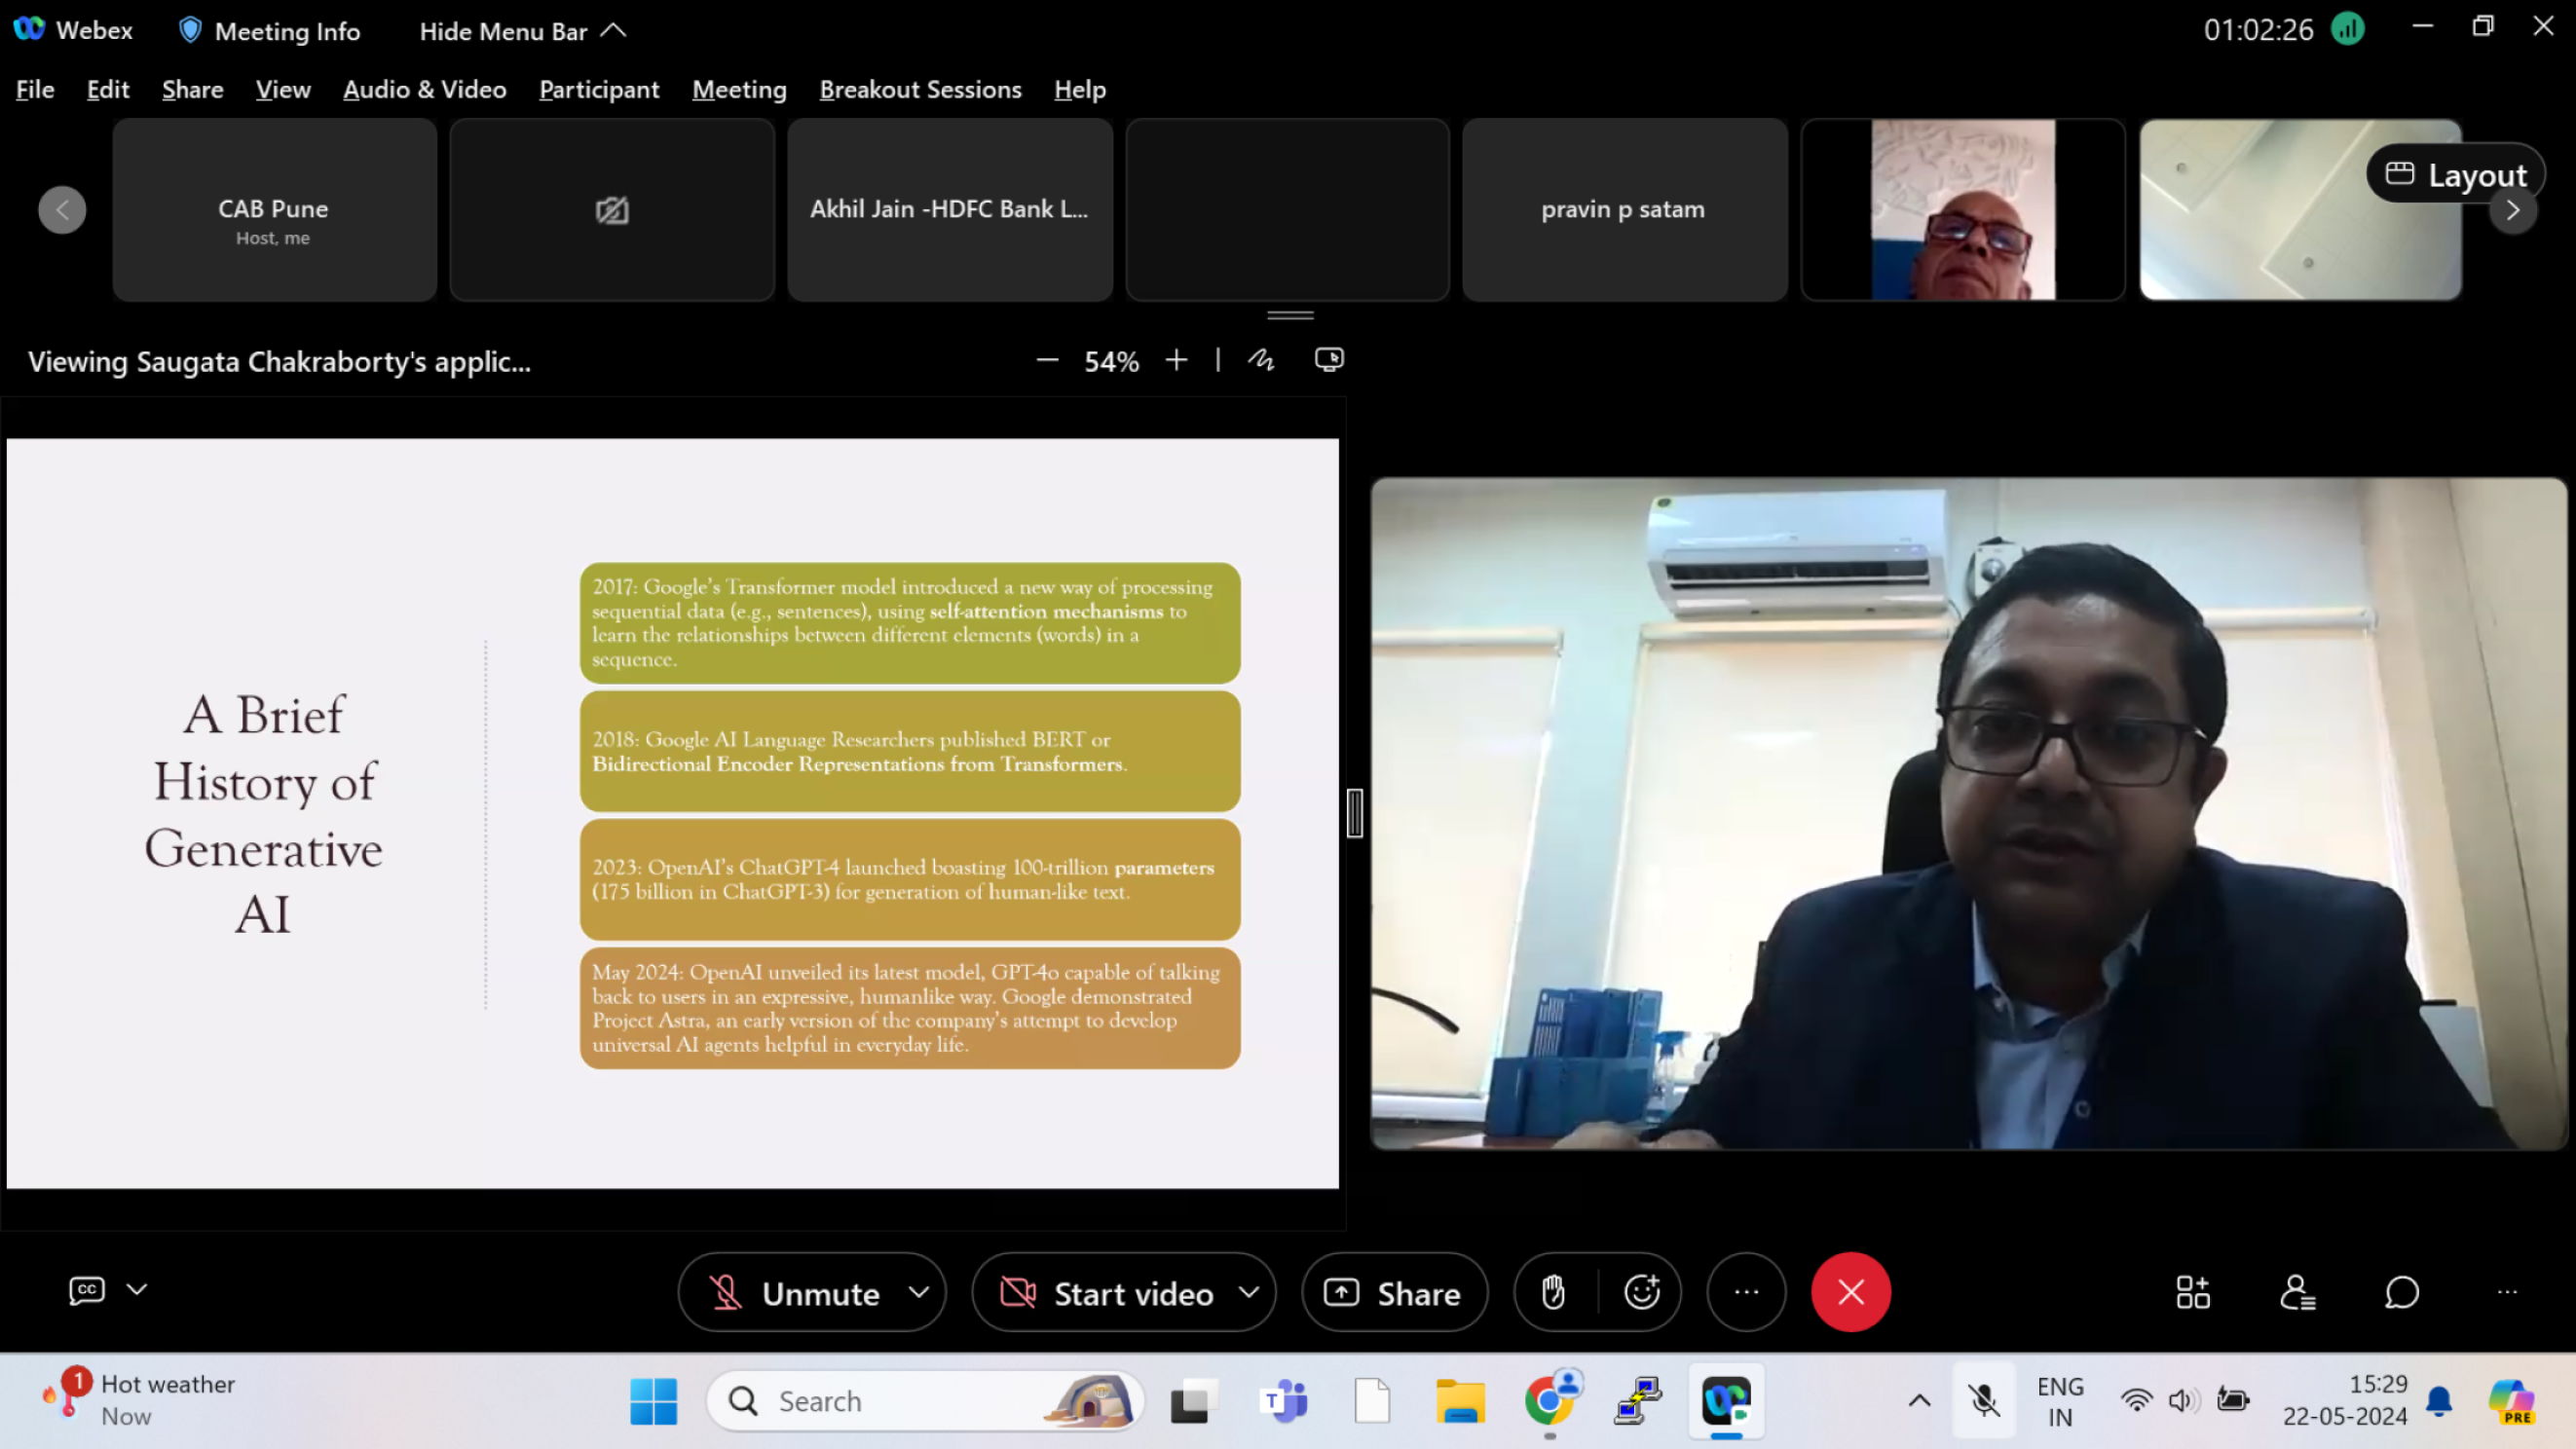Expand the closed captions options chevron

[x=137, y=1290]
